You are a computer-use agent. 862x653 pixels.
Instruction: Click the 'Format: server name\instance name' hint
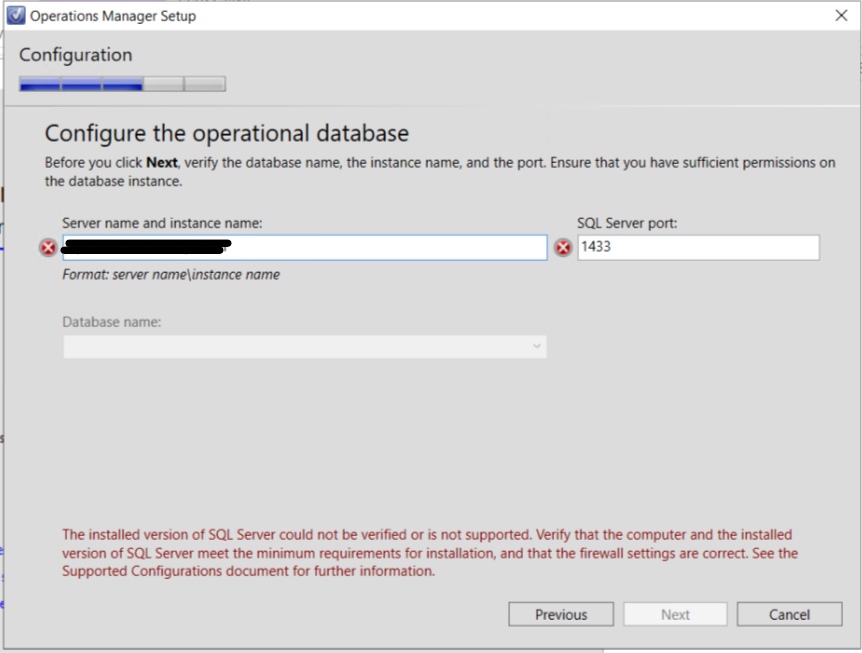[x=171, y=274]
